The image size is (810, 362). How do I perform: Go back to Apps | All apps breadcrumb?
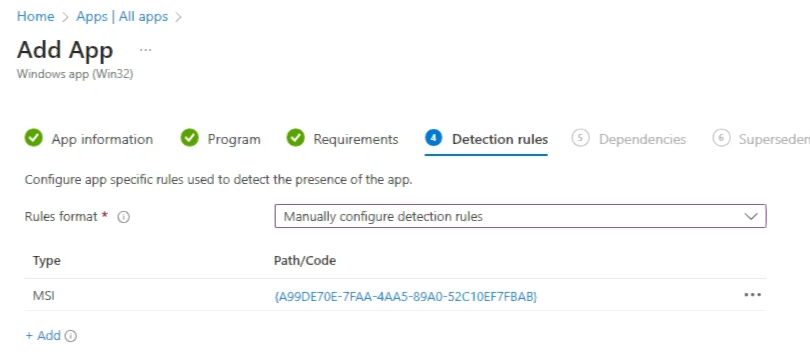[x=122, y=17]
